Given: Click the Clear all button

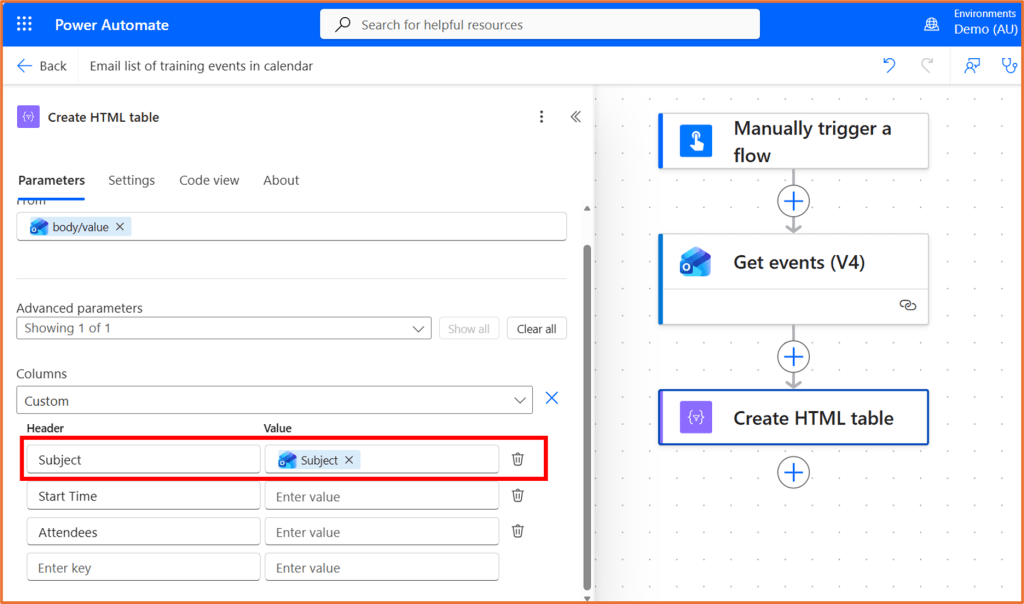Looking at the screenshot, I should click(536, 329).
